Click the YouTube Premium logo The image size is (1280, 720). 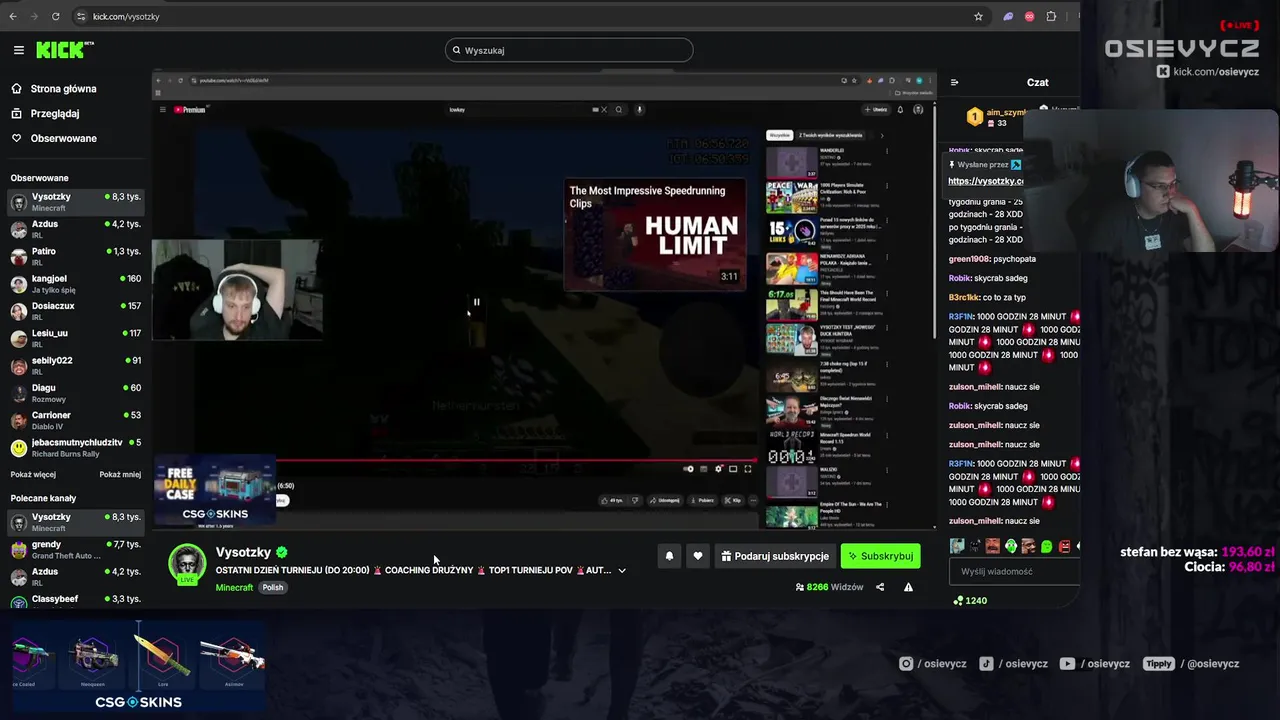tap(190, 110)
